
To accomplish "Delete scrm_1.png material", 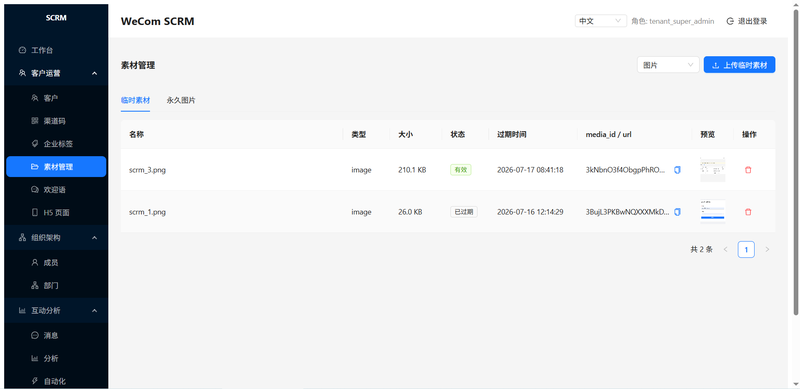I will (x=748, y=212).
